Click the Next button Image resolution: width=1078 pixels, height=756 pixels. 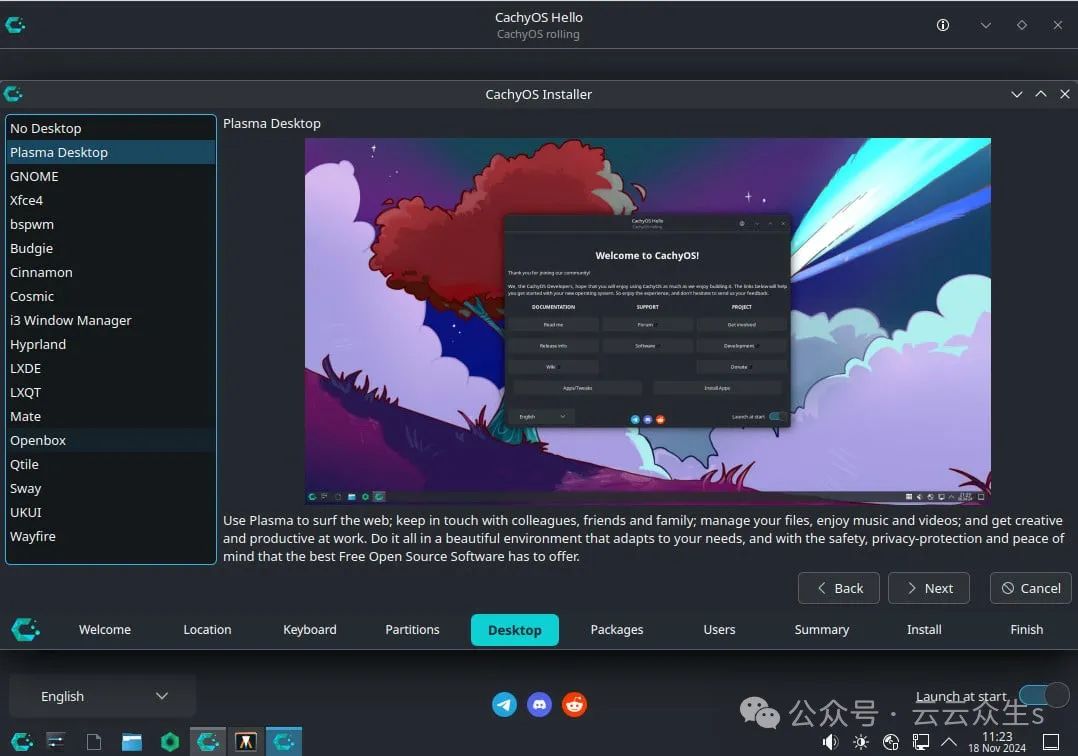tap(929, 588)
